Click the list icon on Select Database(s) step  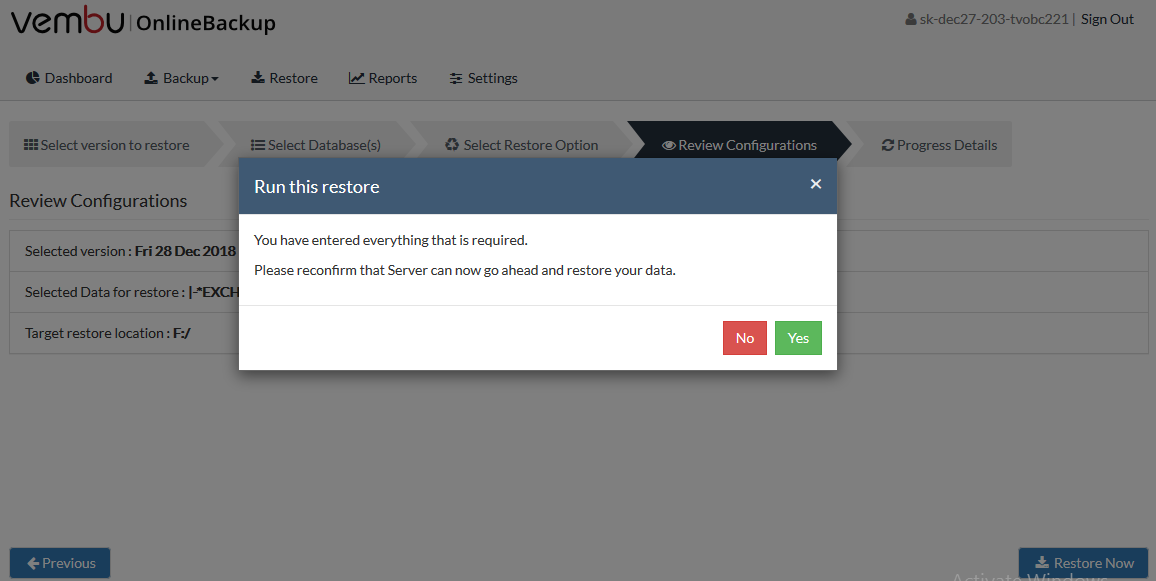[257, 145]
